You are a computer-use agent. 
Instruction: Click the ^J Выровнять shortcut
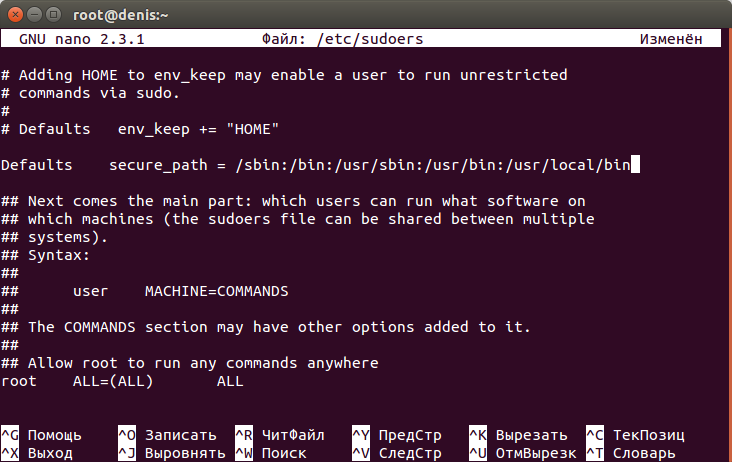coord(171,453)
